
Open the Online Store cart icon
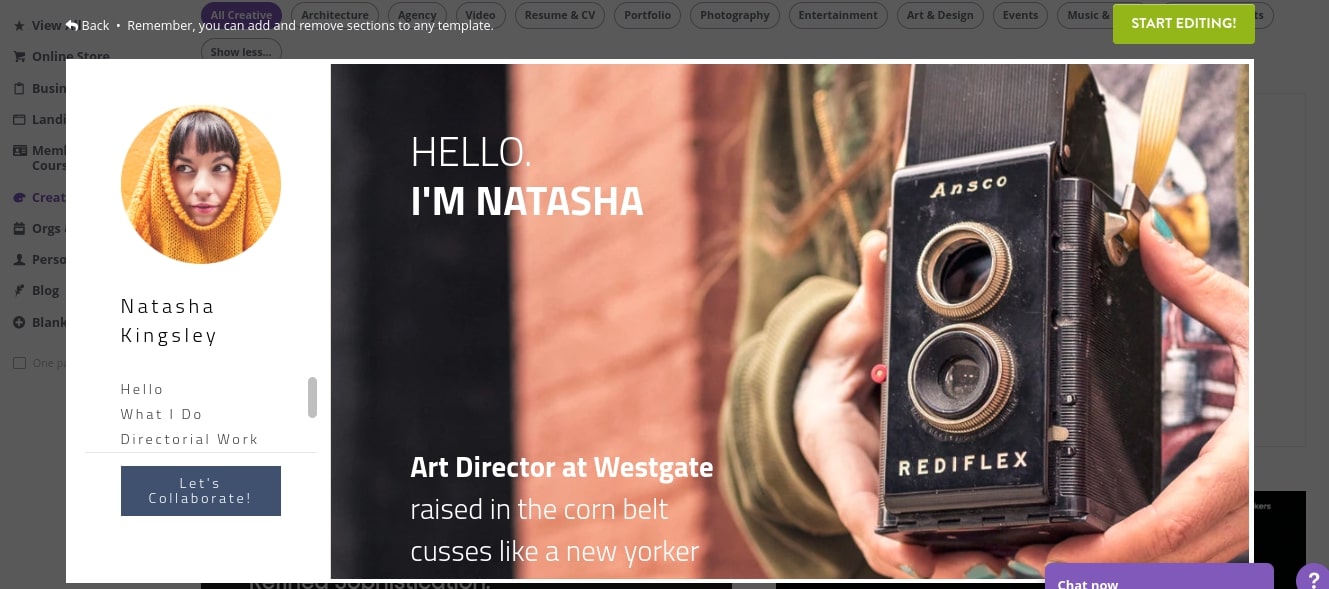pyautogui.click(x=19, y=56)
